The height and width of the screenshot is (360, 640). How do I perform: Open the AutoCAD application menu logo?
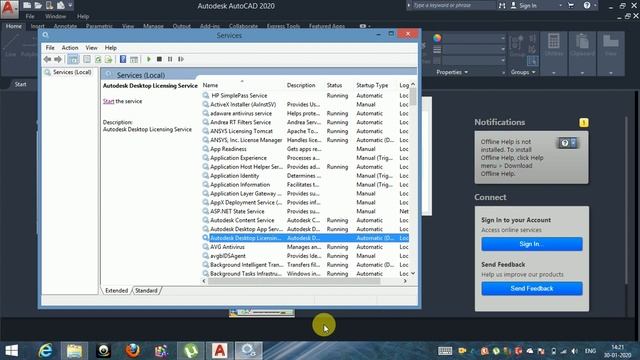pos(9,9)
